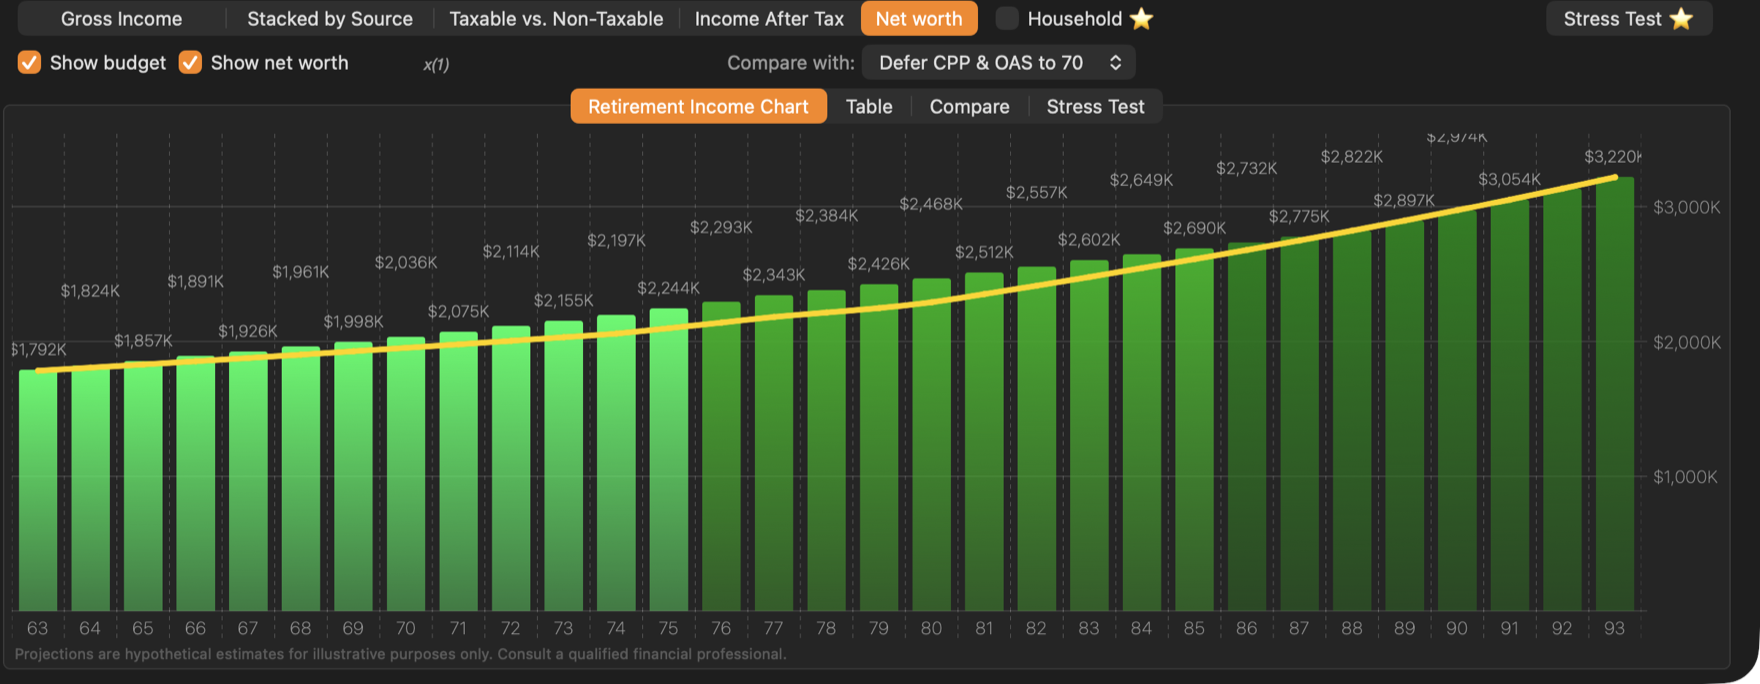This screenshot has width=1760, height=684.
Task: Switch to the Table tab
Action: click(869, 107)
